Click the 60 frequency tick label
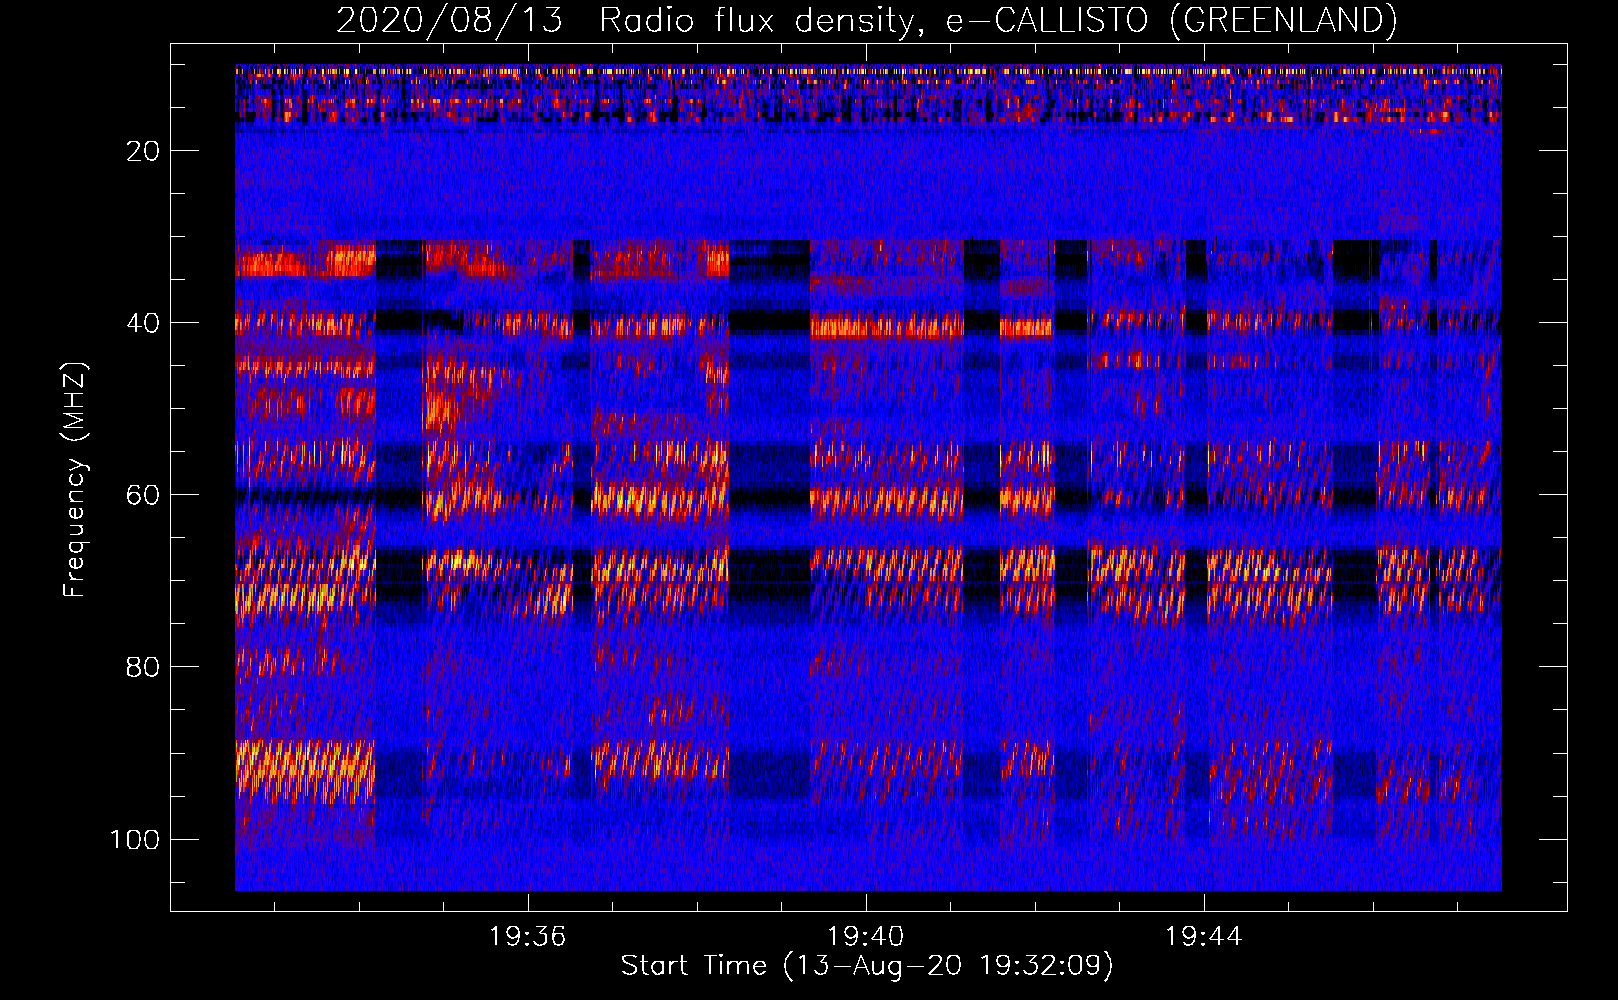This screenshot has height=1000, width=1618. [x=143, y=495]
